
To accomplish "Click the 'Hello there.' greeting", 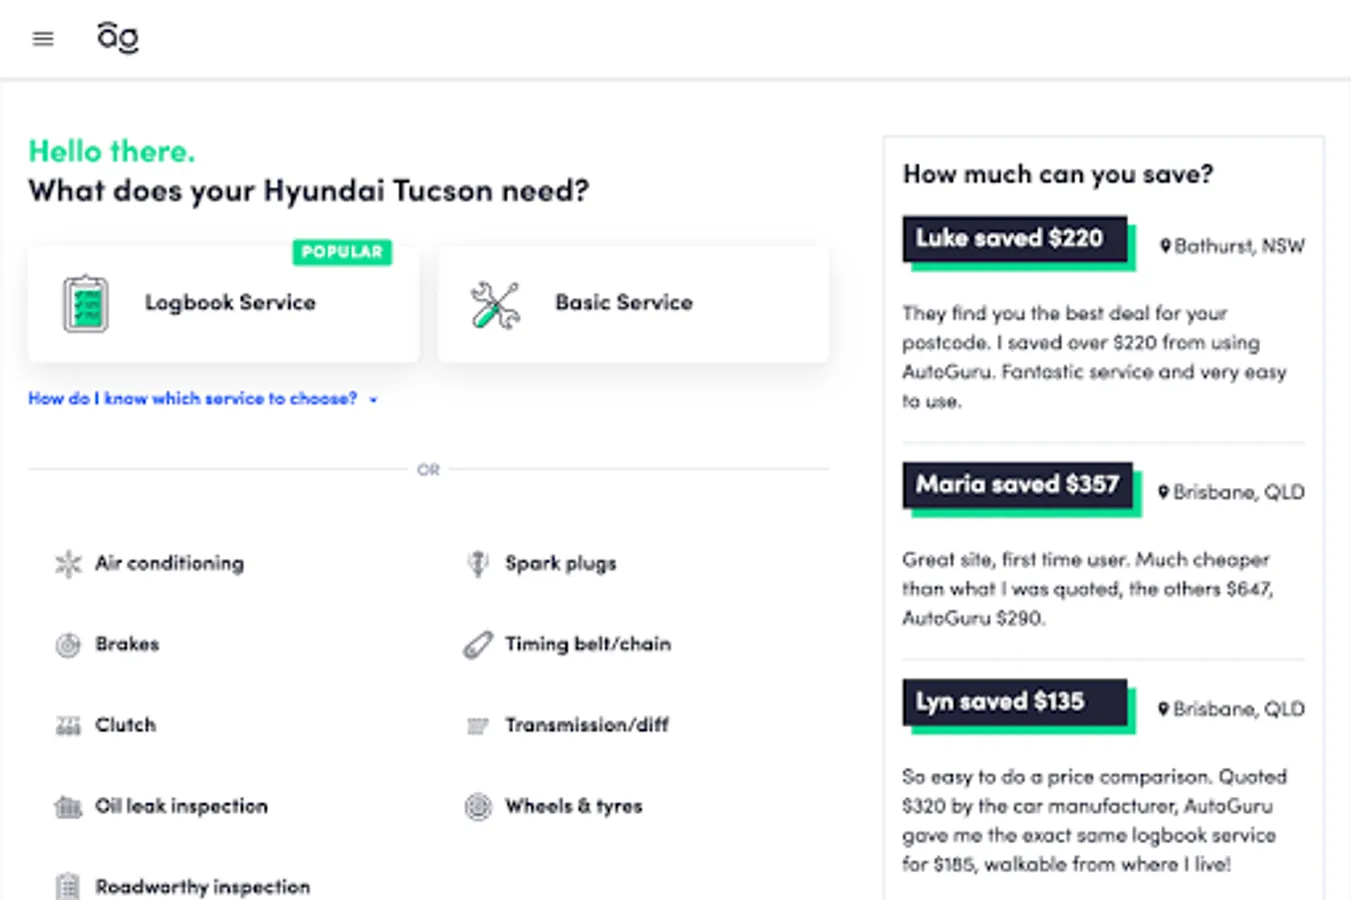I will click(112, 151).
